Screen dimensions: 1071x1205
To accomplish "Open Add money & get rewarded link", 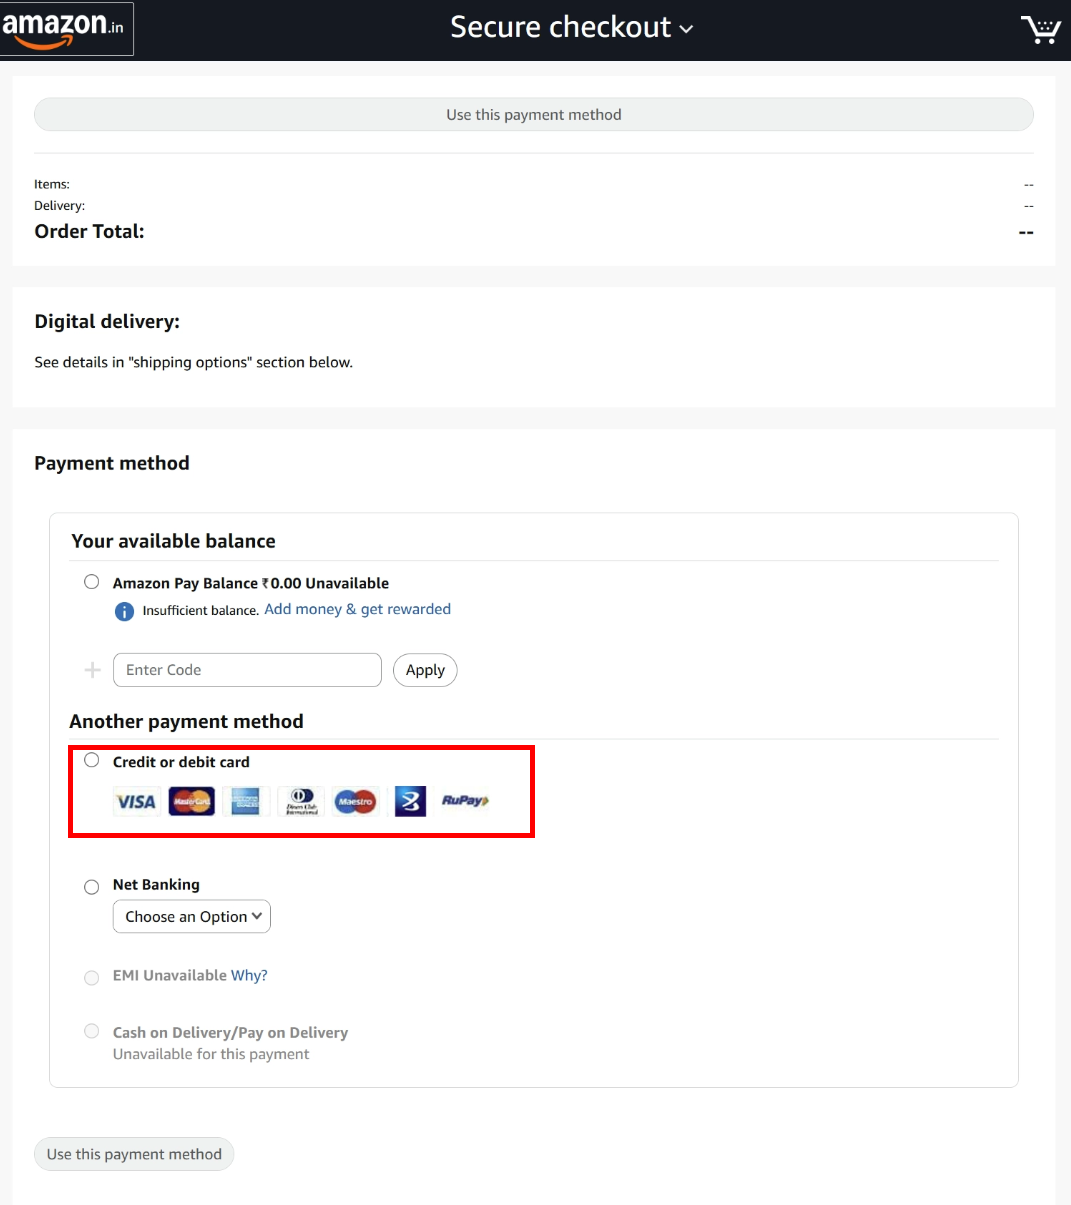I will [x=357, y=609].
